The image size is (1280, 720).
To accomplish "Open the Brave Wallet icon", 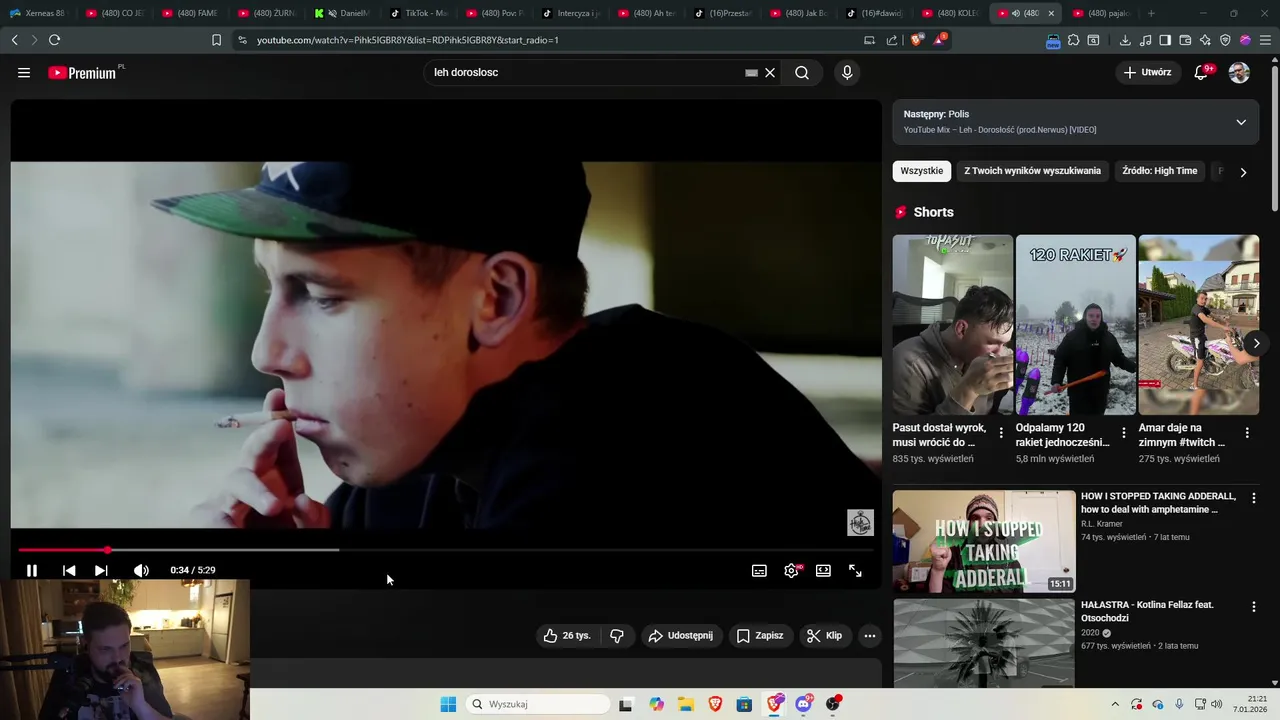I will point(1185,40).
